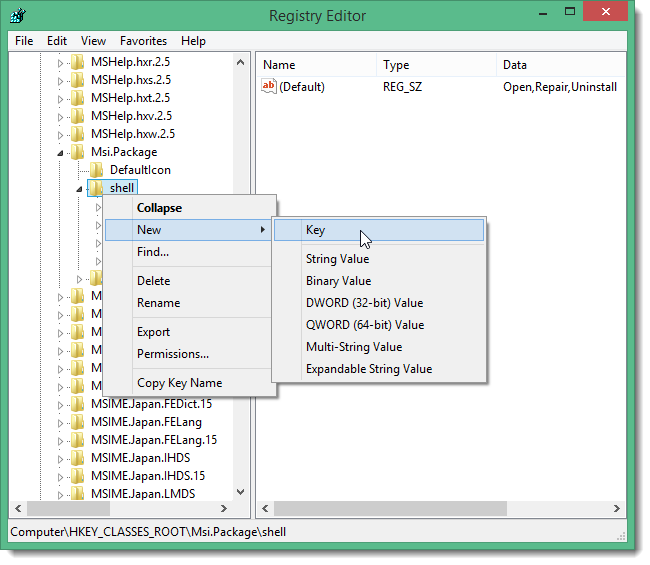
Task: Click folder icon of MSIME.Japan.FELang.15
Action: tap(77, 440)
